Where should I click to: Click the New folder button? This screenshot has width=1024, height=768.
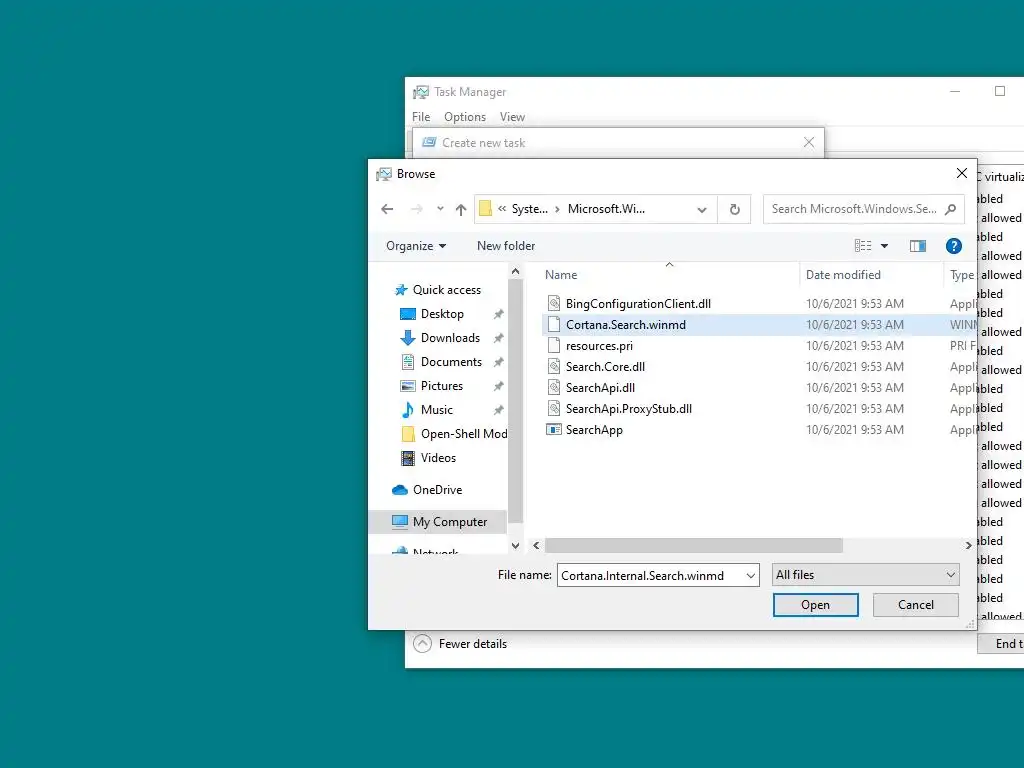(x=506, y=246)
